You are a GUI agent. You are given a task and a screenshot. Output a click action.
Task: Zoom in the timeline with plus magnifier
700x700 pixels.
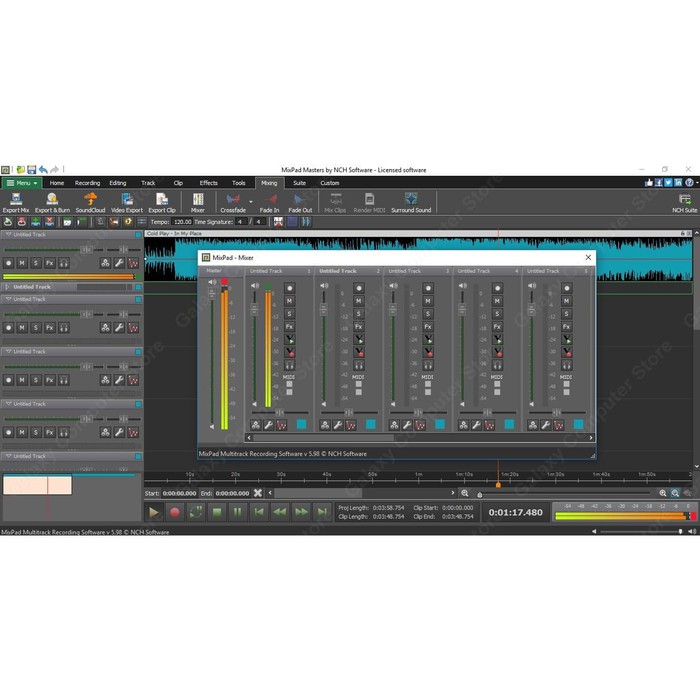[662, 493]
